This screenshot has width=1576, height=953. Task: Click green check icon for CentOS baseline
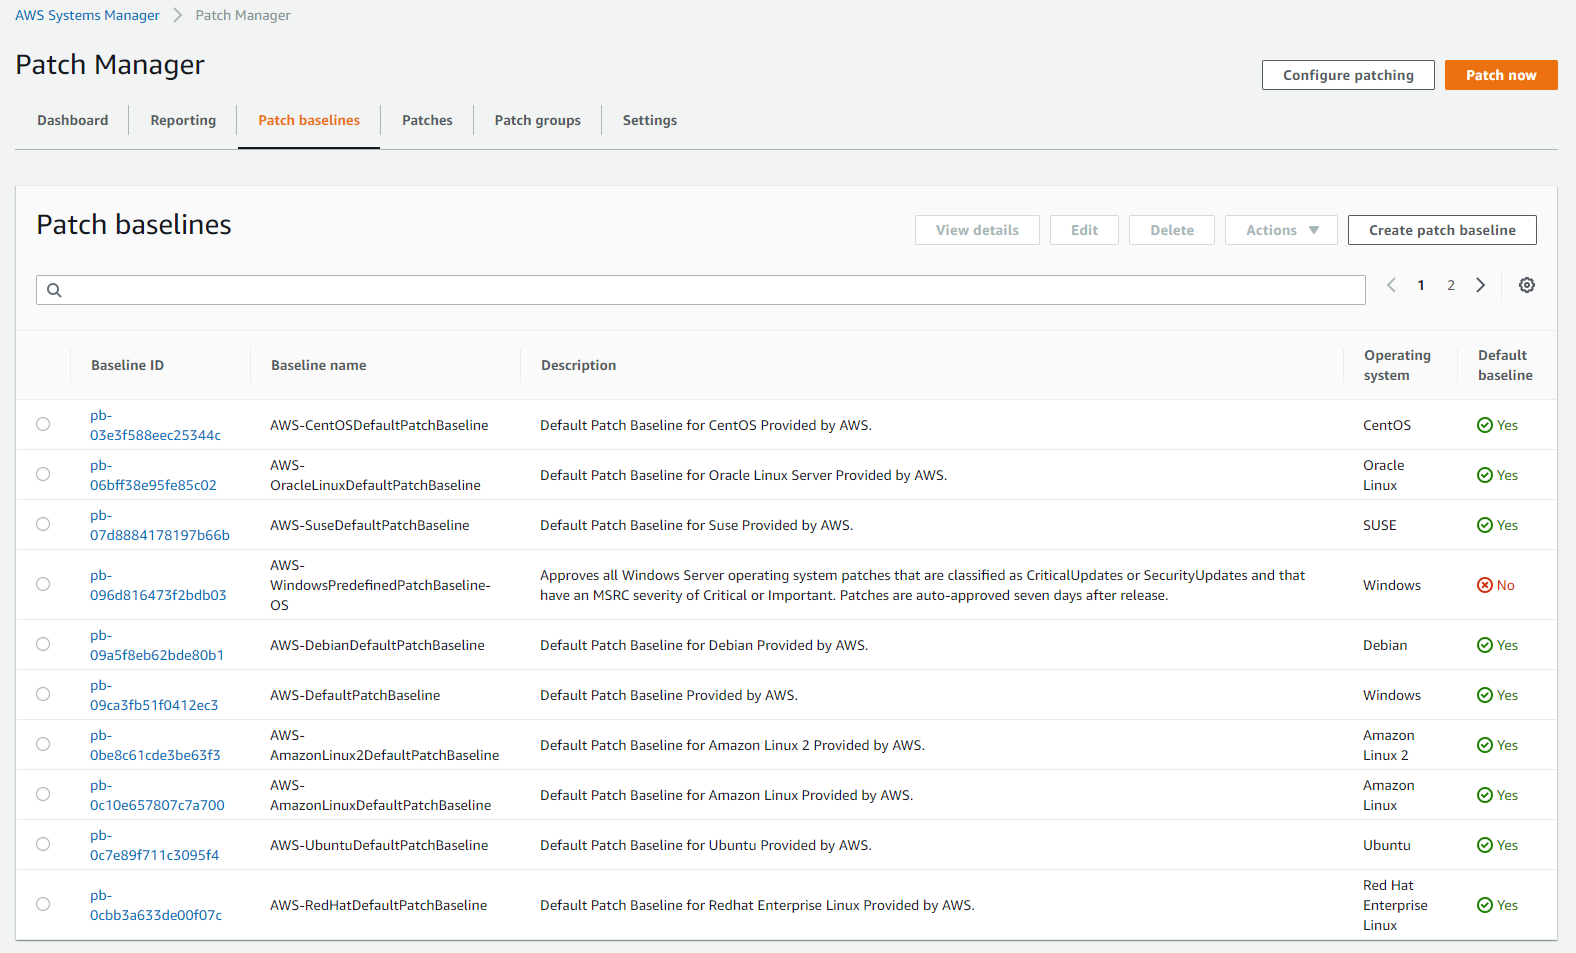[x=1485, y=425]
